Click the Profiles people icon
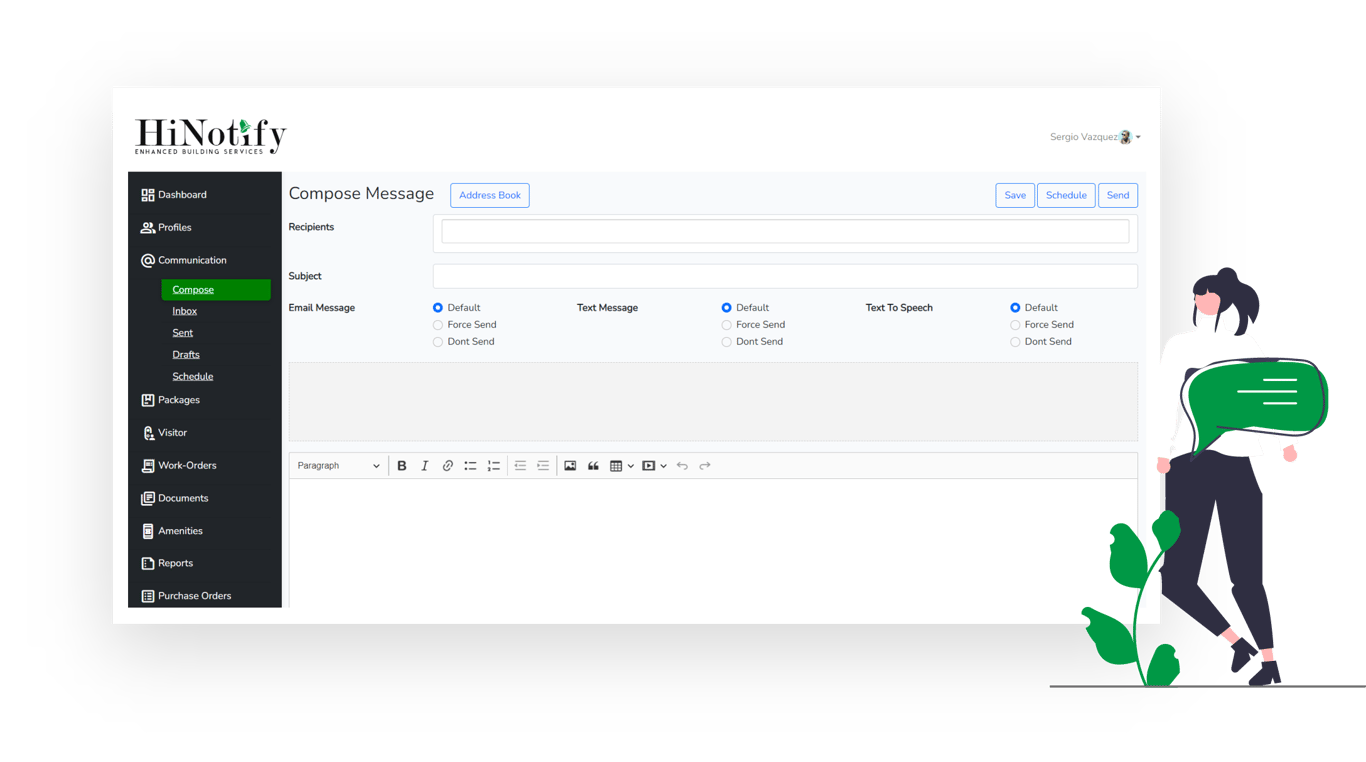 pos(148,228)
